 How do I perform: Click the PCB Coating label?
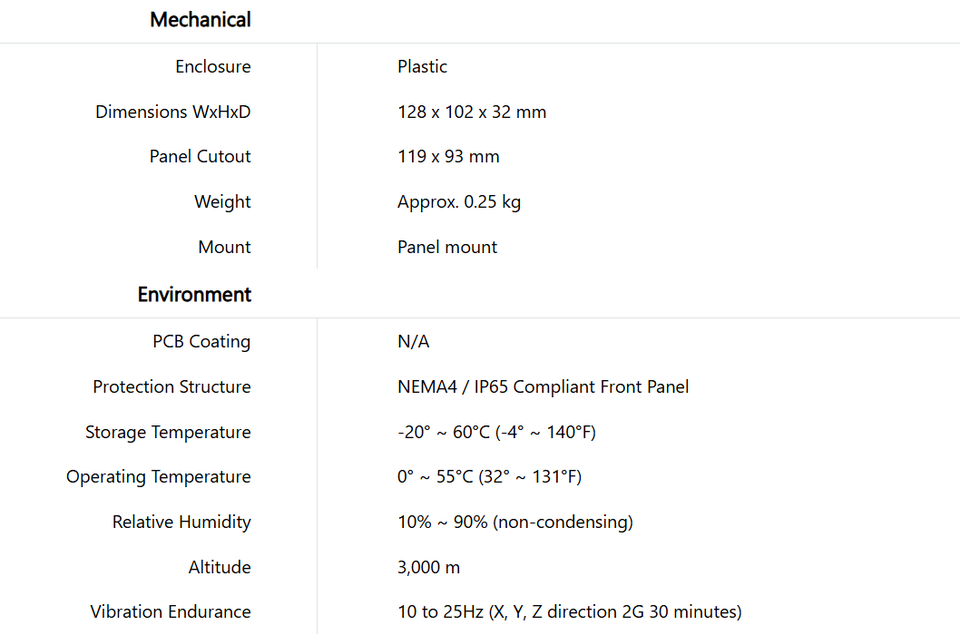coord(201,341)
